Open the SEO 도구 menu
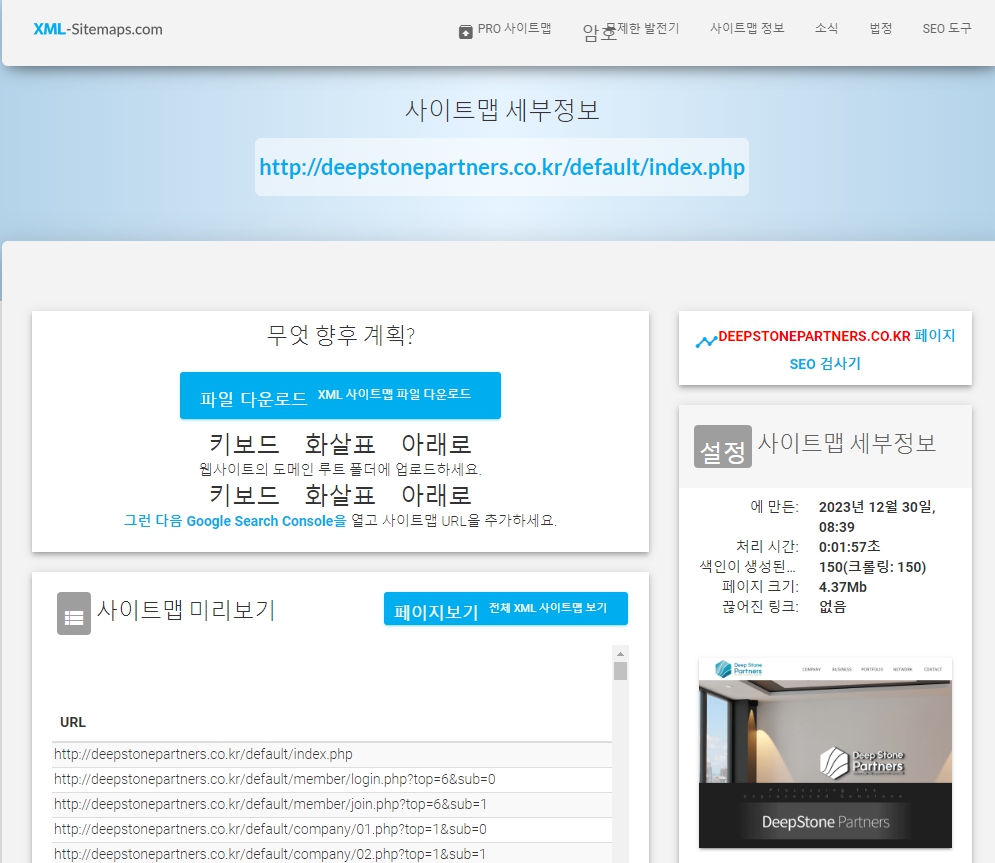The height and width of the screenshot is (863, 995). 946,29
